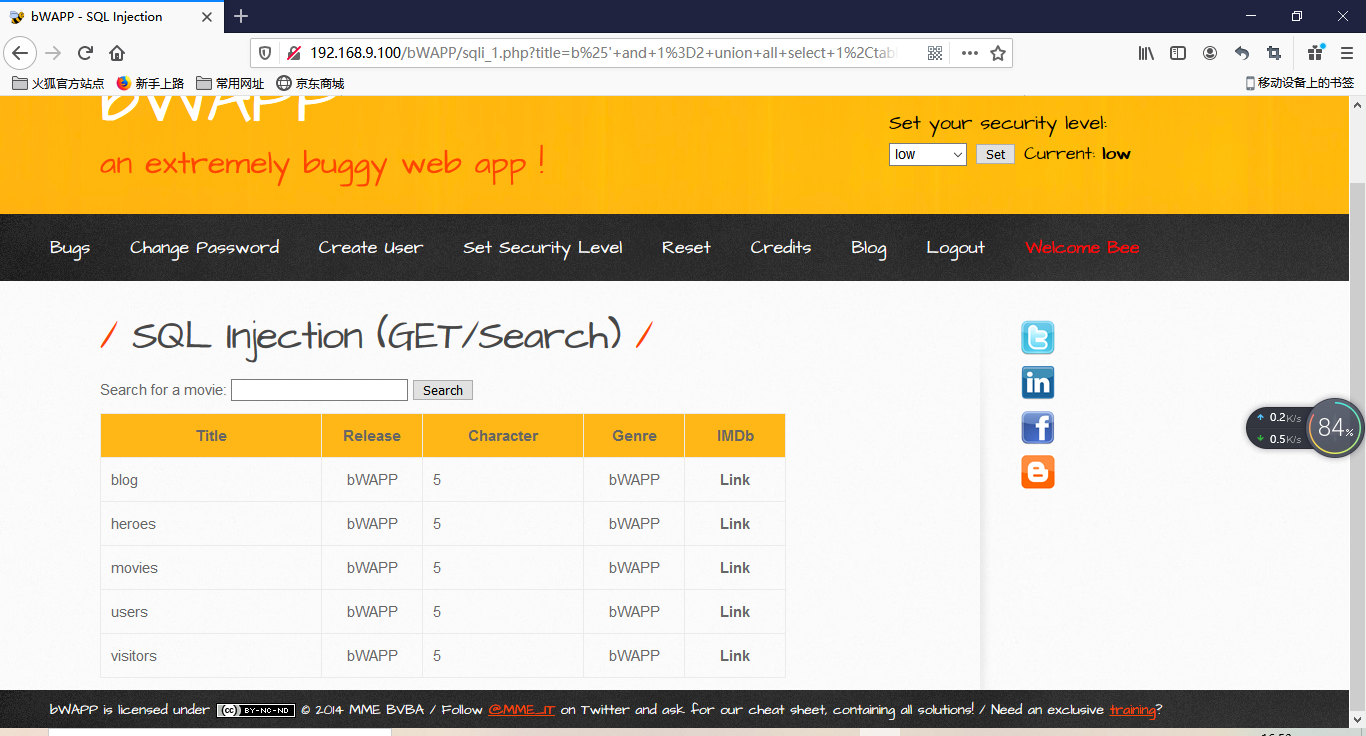Open the Facebook social icon

click(x=1037, y=427)
